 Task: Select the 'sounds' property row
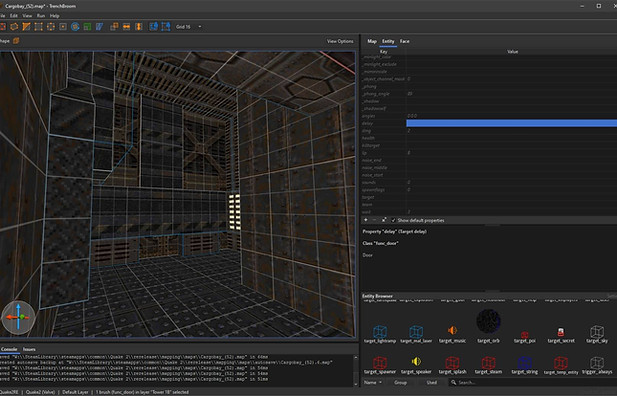(x=489, y=182)
